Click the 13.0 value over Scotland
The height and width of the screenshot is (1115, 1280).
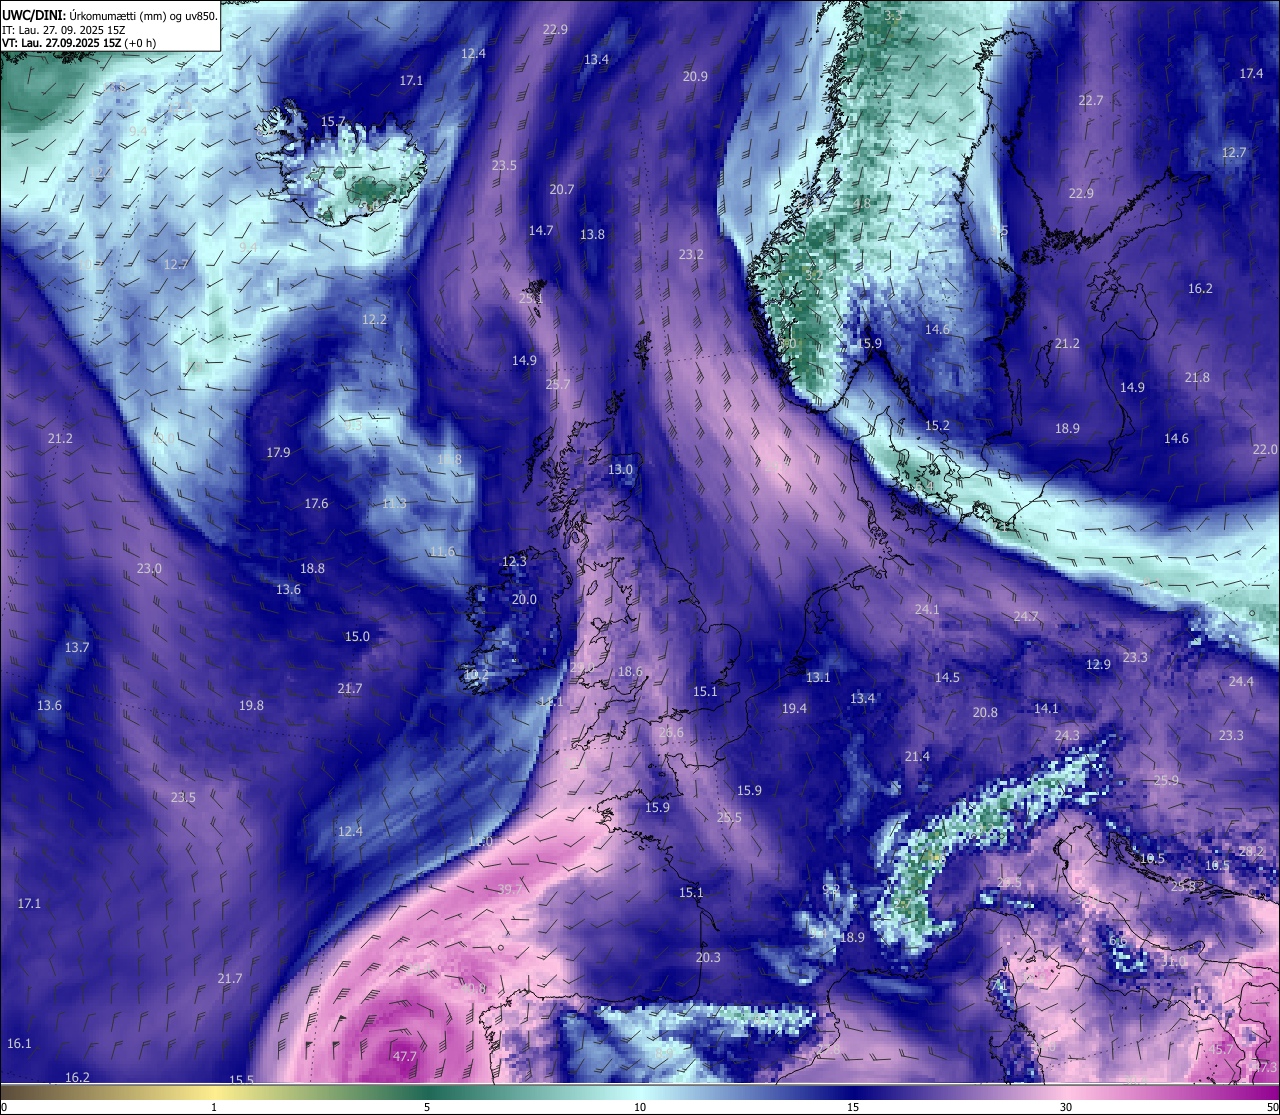(x=621, y=469)
